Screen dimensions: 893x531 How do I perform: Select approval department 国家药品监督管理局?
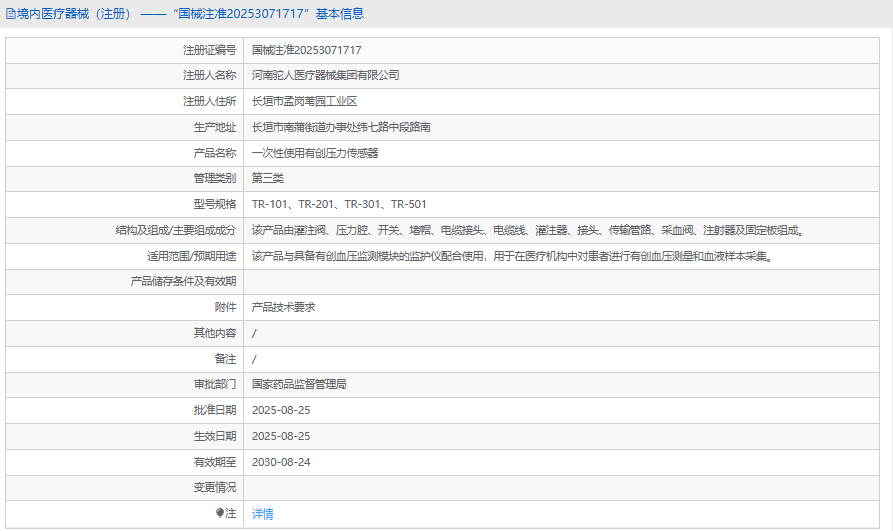click(x=299, y=384)
